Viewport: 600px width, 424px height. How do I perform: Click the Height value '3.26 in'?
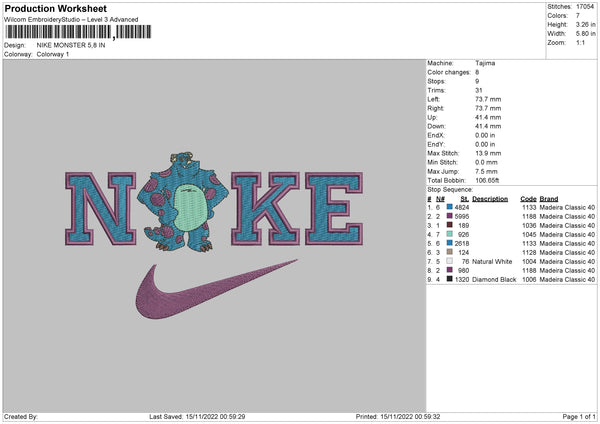(585, 24)
